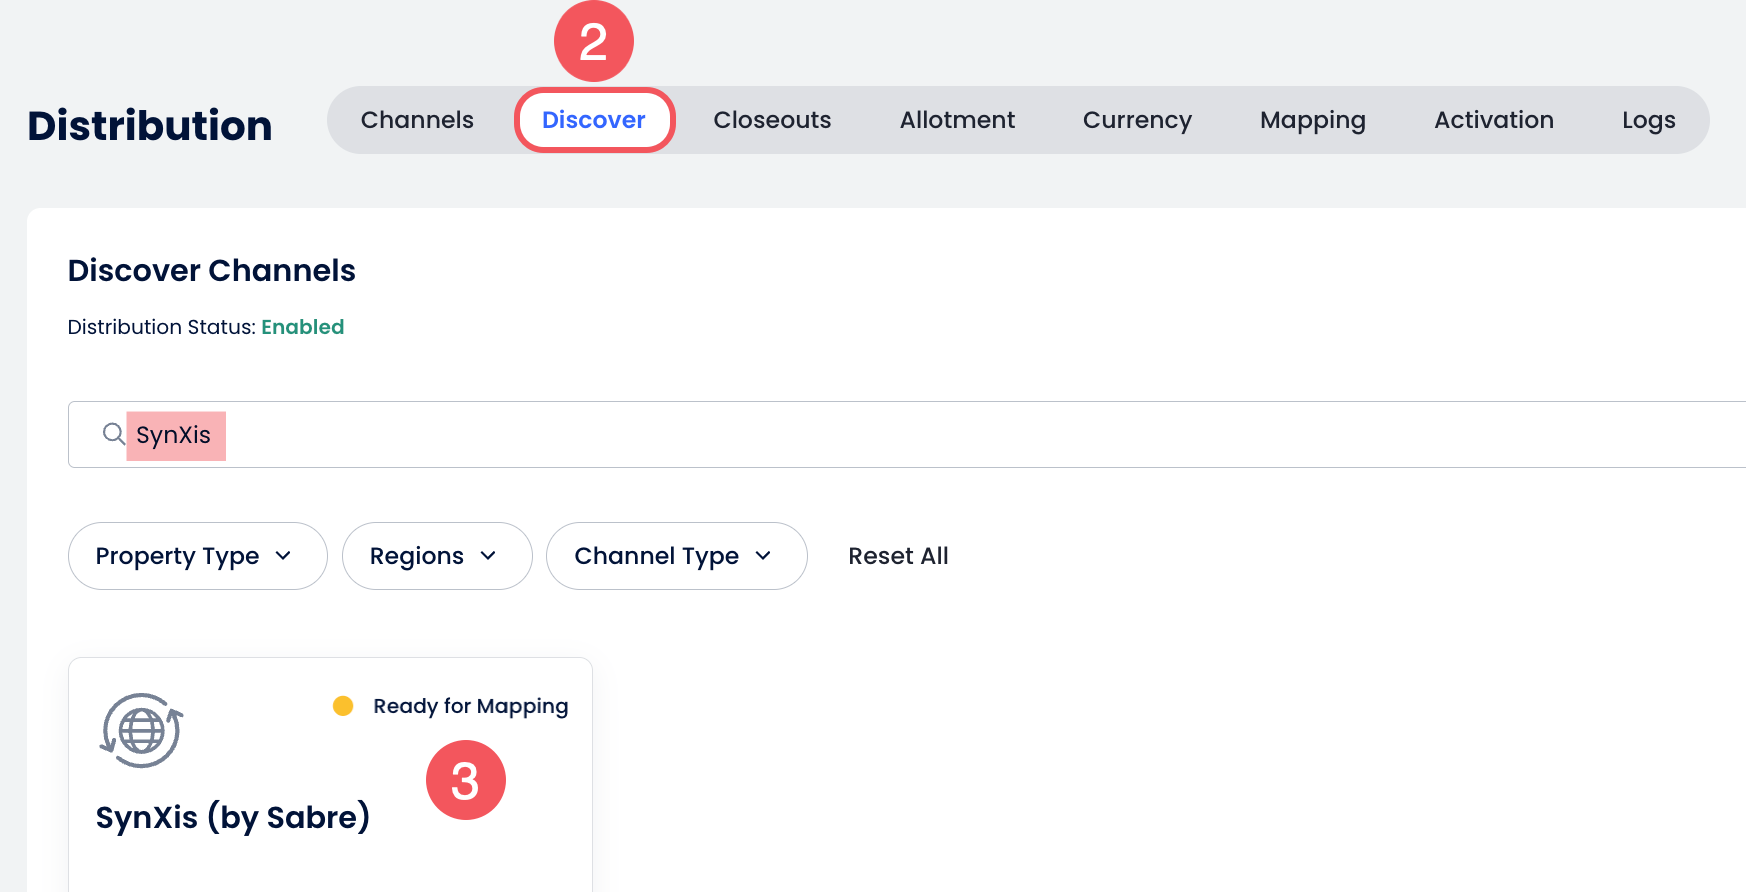Click in the channel search field

[x=900, y=435]
